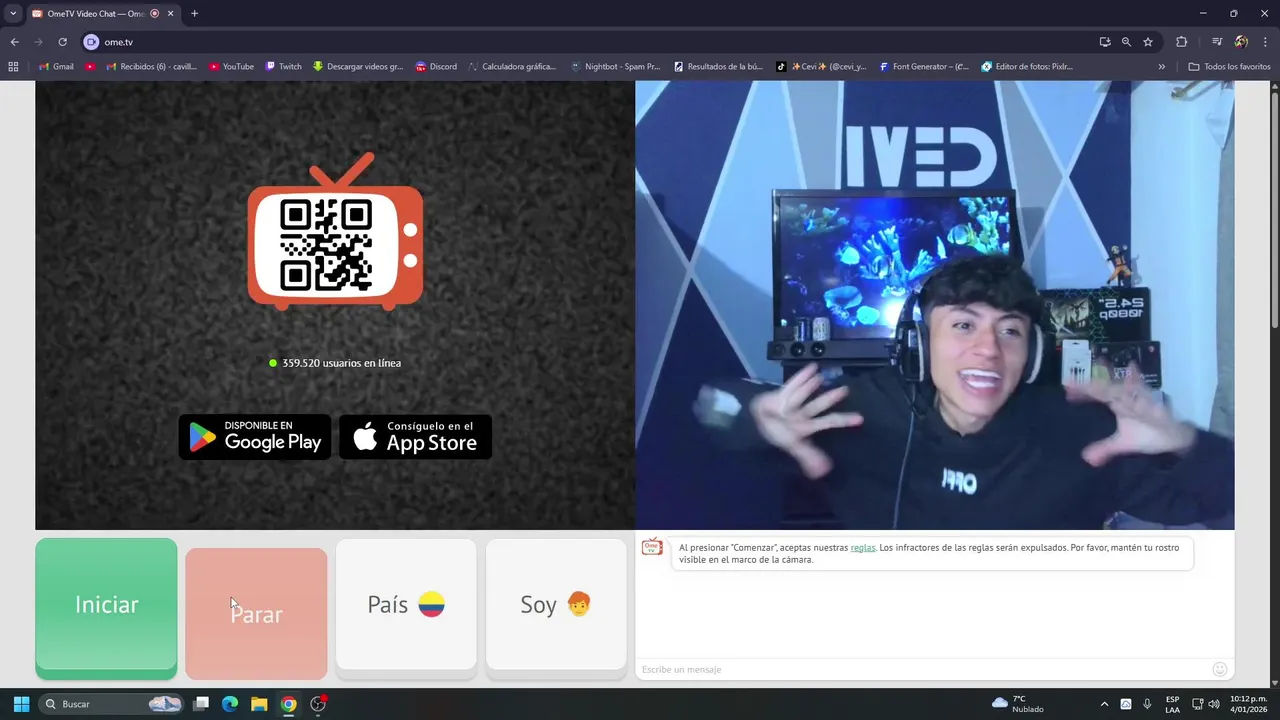1280x720 pixels.
Task: Open the Editor de fotos Pixlr bookmark
Action: 1027,67
